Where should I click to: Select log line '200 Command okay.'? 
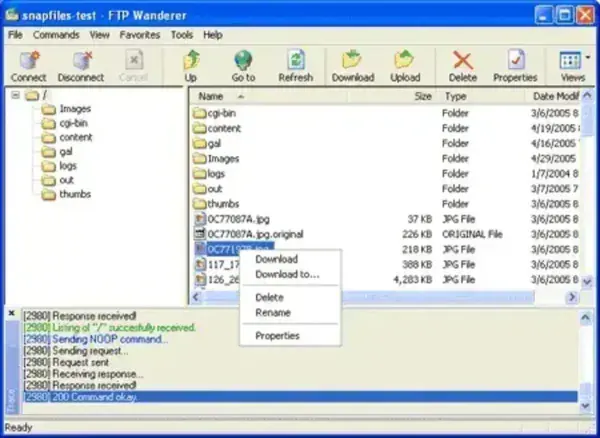(300, 397)
